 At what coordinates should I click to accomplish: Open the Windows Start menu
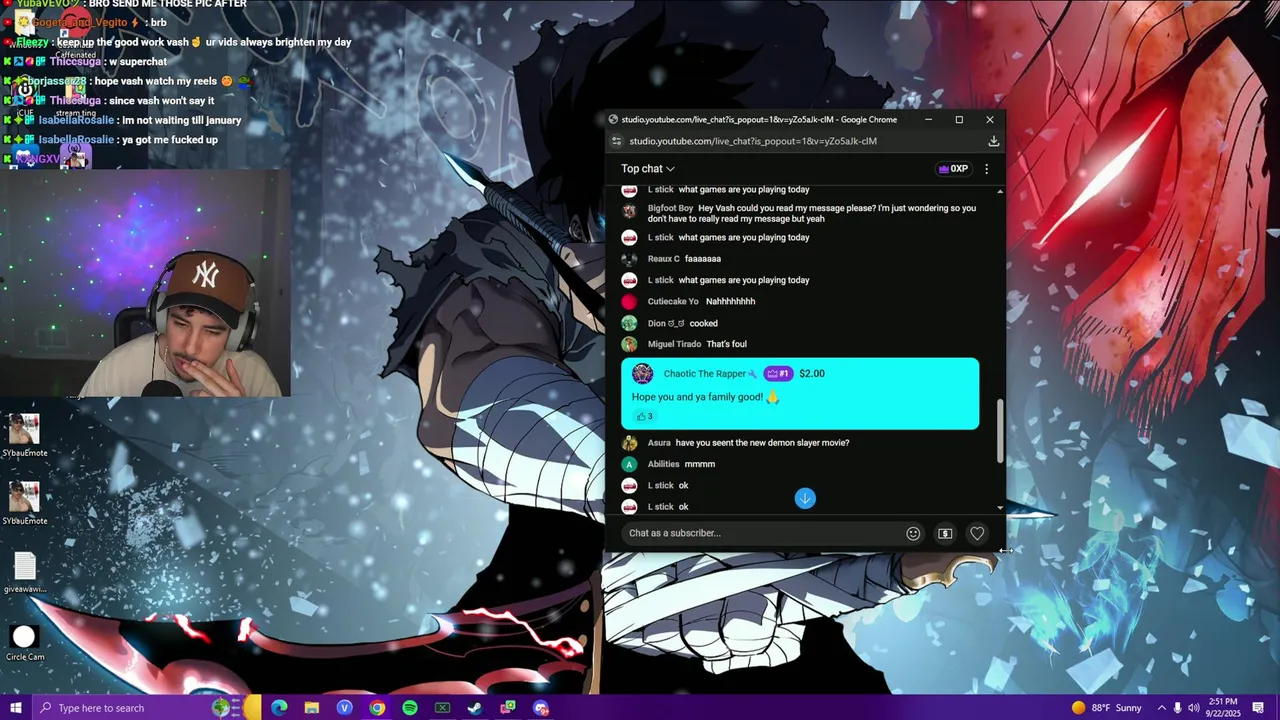(x=15, y=708)
